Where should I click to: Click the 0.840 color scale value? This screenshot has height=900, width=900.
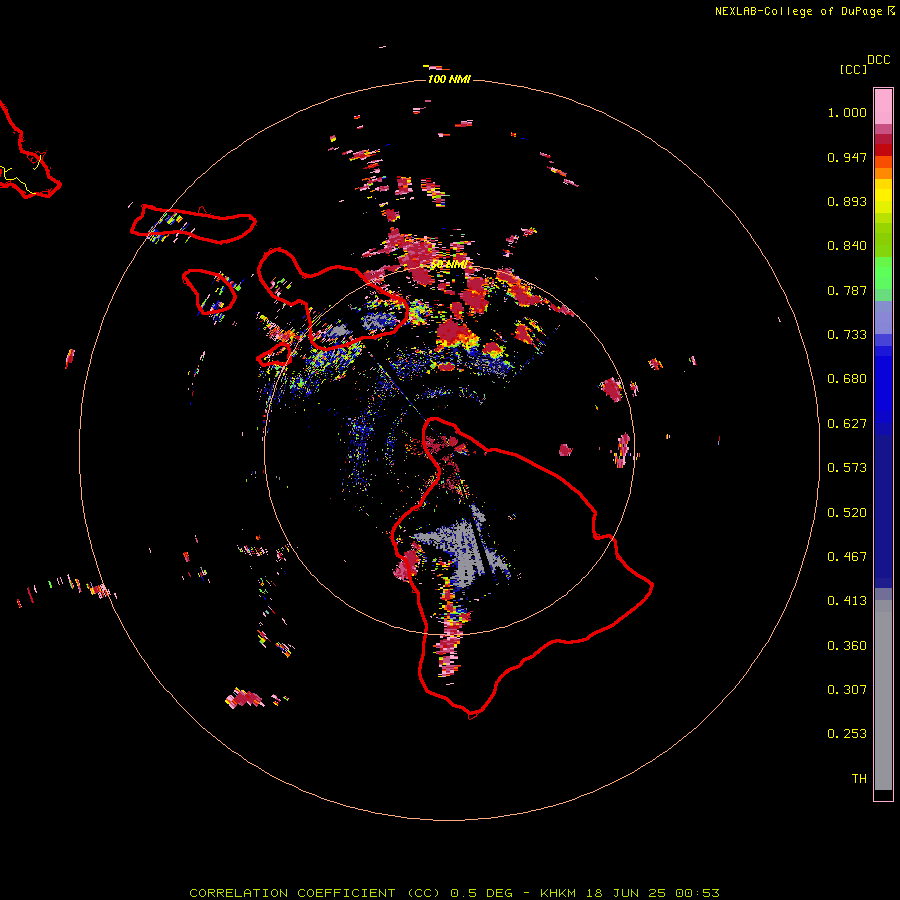(x=847, y=246)
